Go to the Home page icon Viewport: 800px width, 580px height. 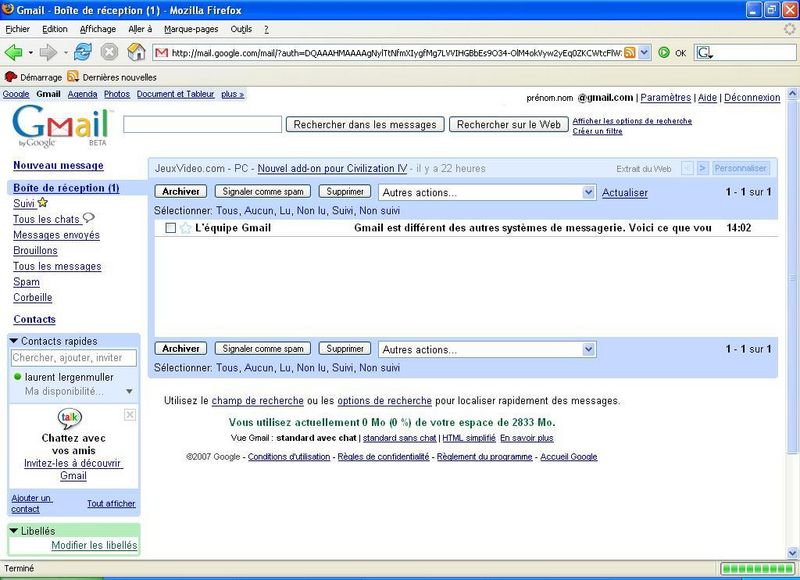click(136, 52)
